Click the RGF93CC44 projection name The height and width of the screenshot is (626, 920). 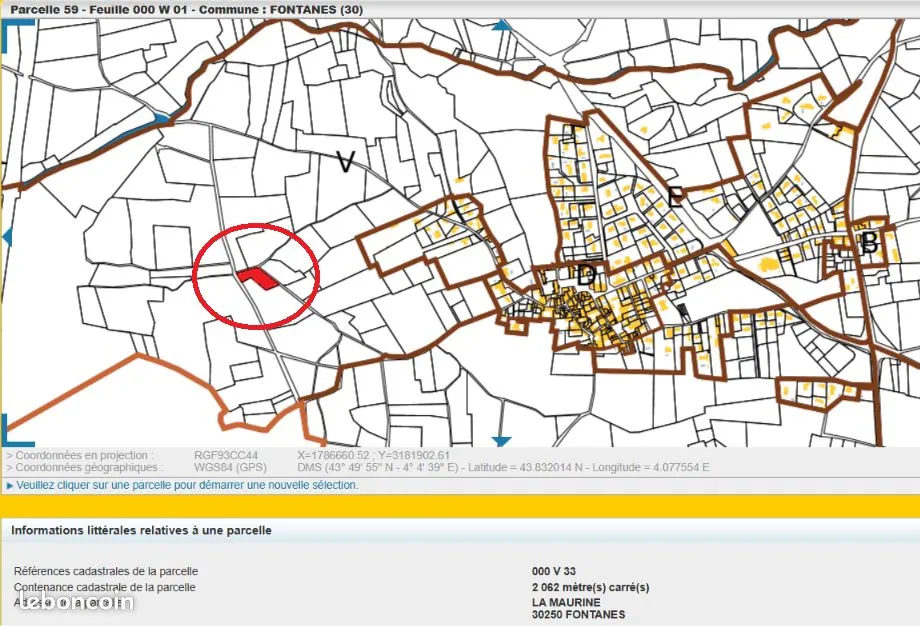226,455
